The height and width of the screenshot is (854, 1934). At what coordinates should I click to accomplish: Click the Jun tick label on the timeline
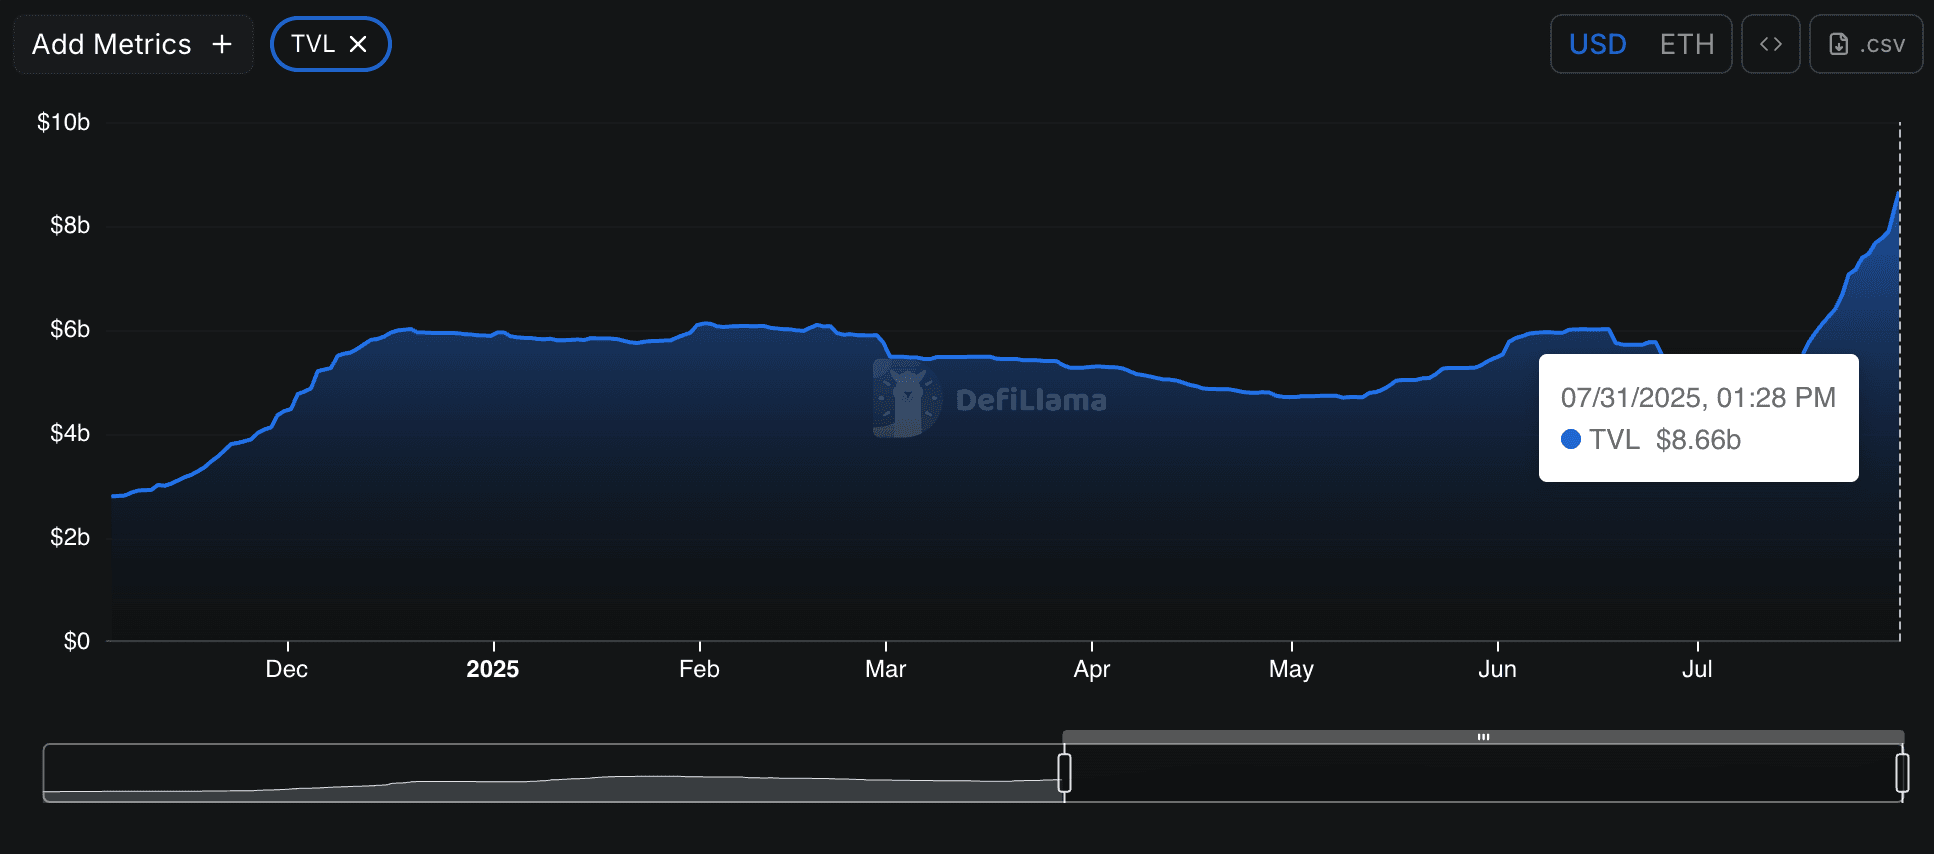(1497, 669)
